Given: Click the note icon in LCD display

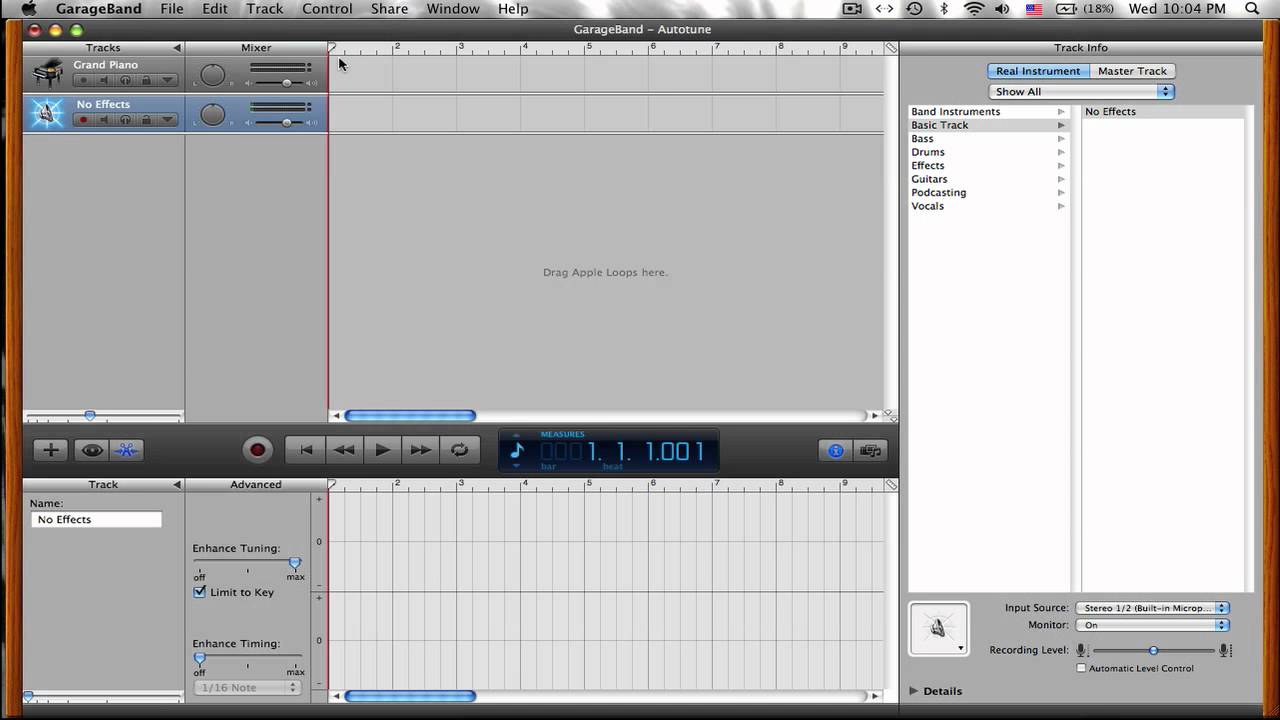Looking at the screenshot, I should [x=517, y=451].
